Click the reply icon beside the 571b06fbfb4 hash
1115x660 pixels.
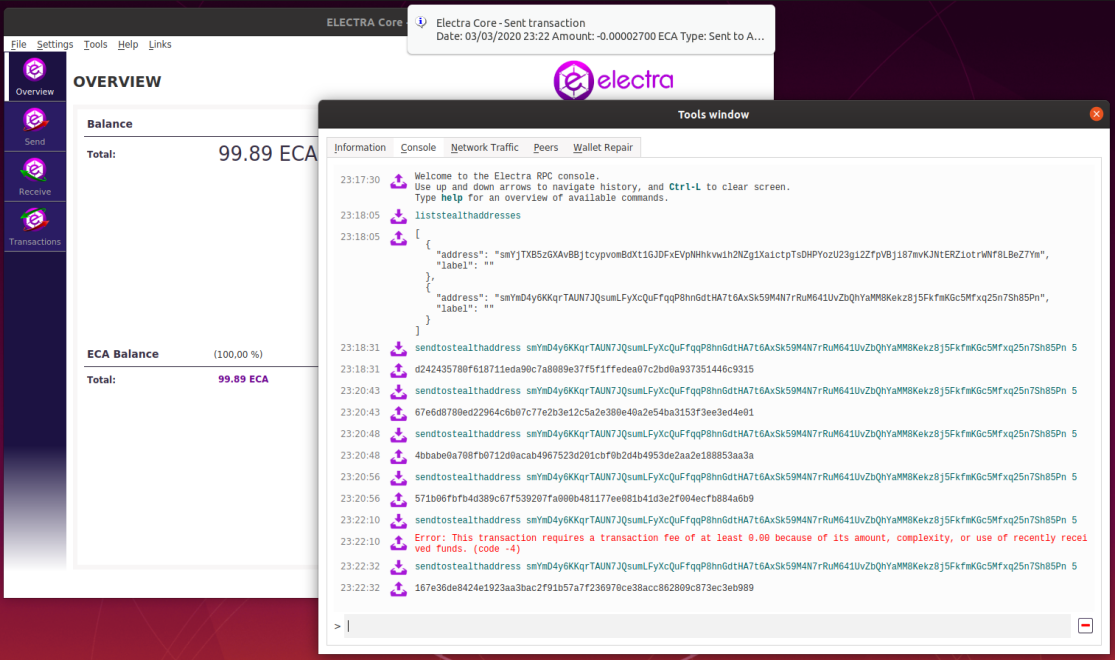(x=398, y=499)
